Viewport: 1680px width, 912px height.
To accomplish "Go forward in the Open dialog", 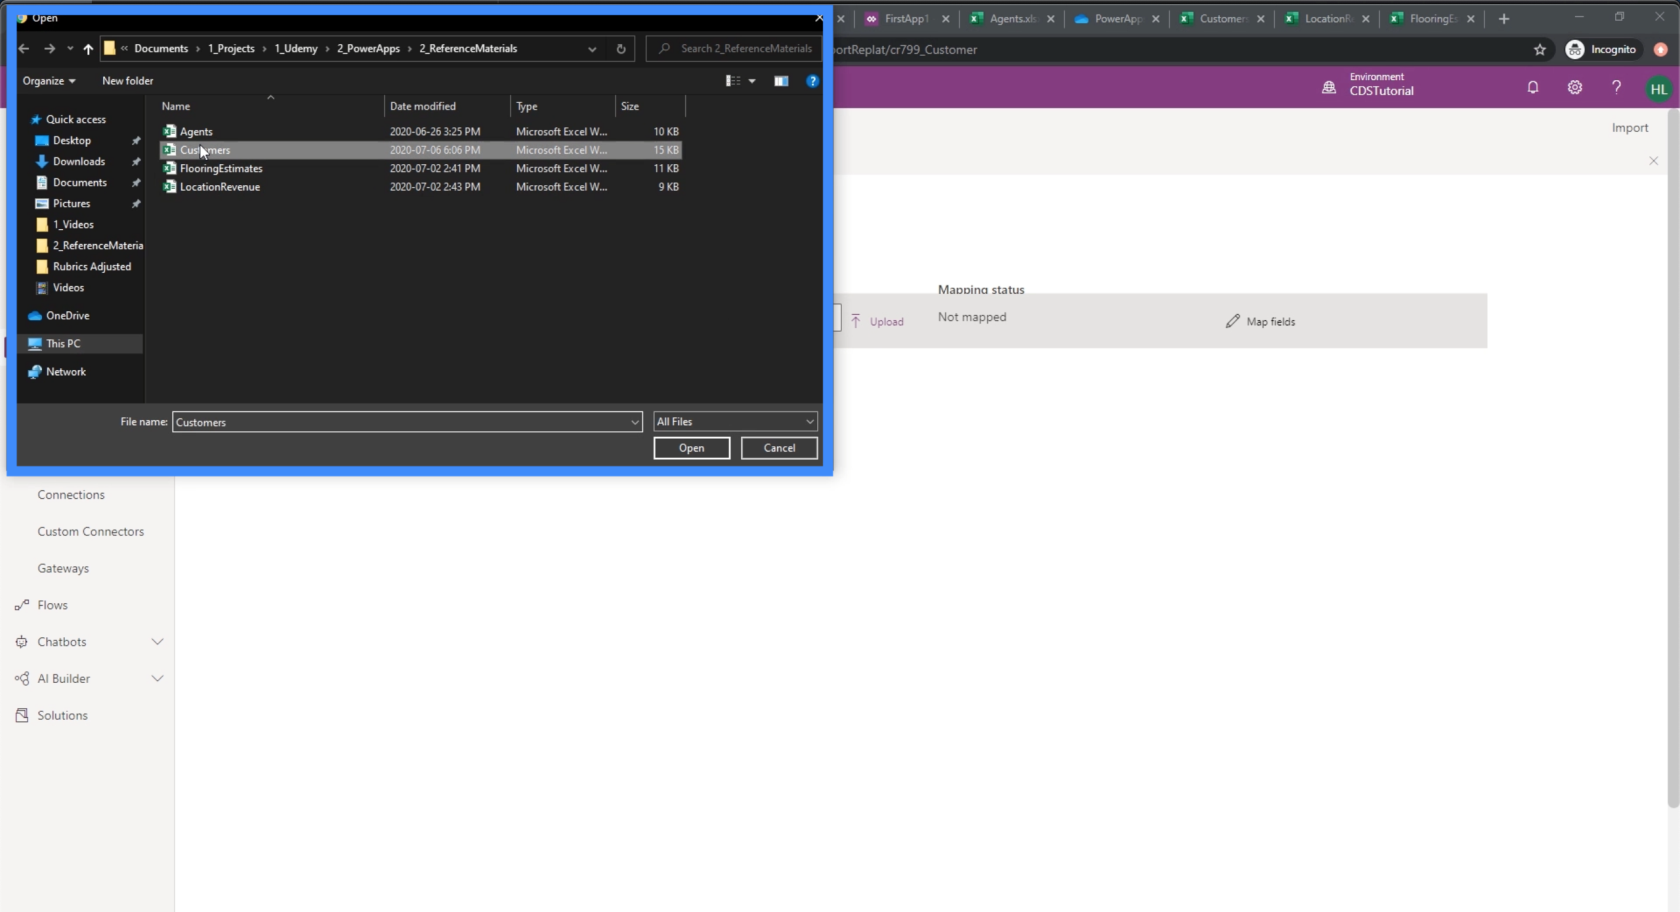I will (49, 48).
